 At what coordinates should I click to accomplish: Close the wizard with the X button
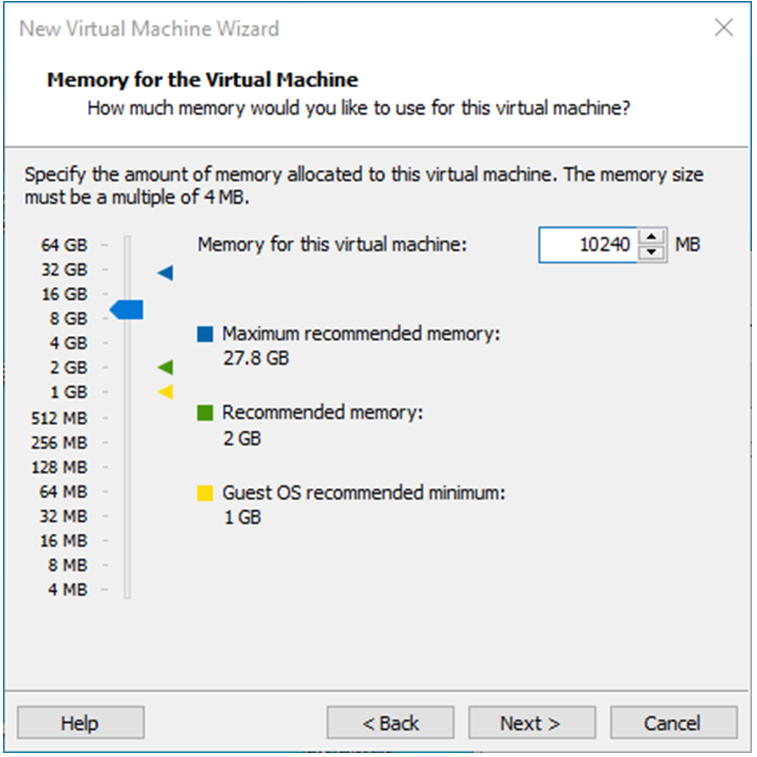click(724, 28)
